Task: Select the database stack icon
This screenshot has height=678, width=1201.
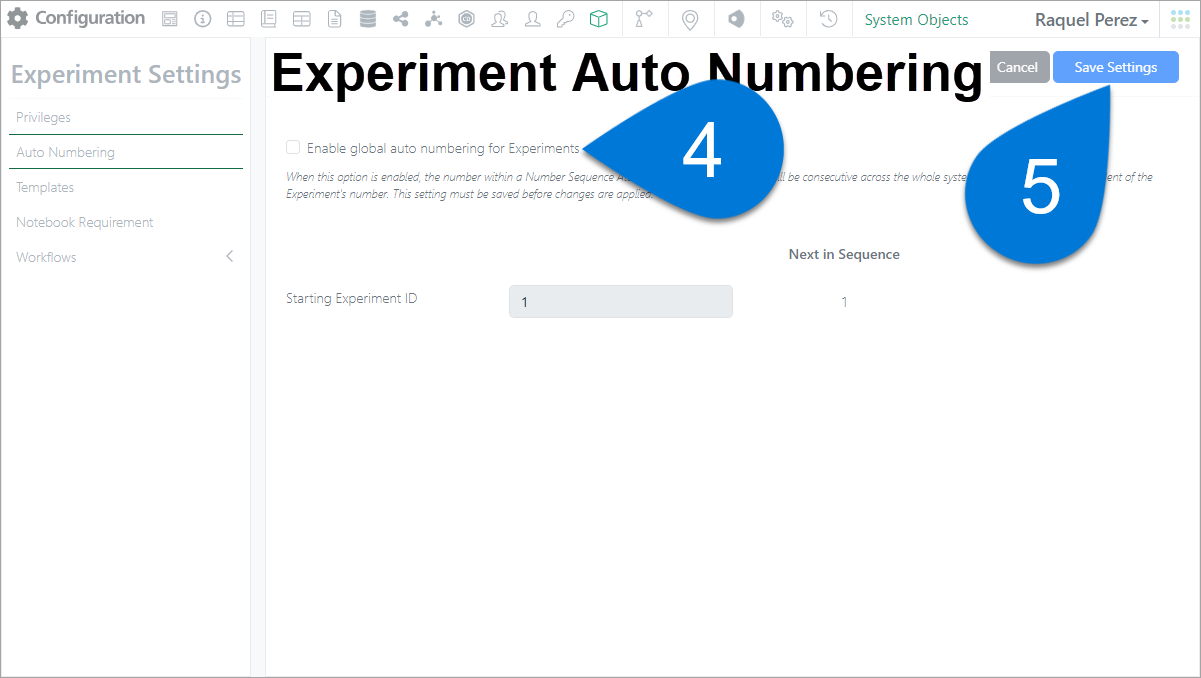Action: click(368, 19)
